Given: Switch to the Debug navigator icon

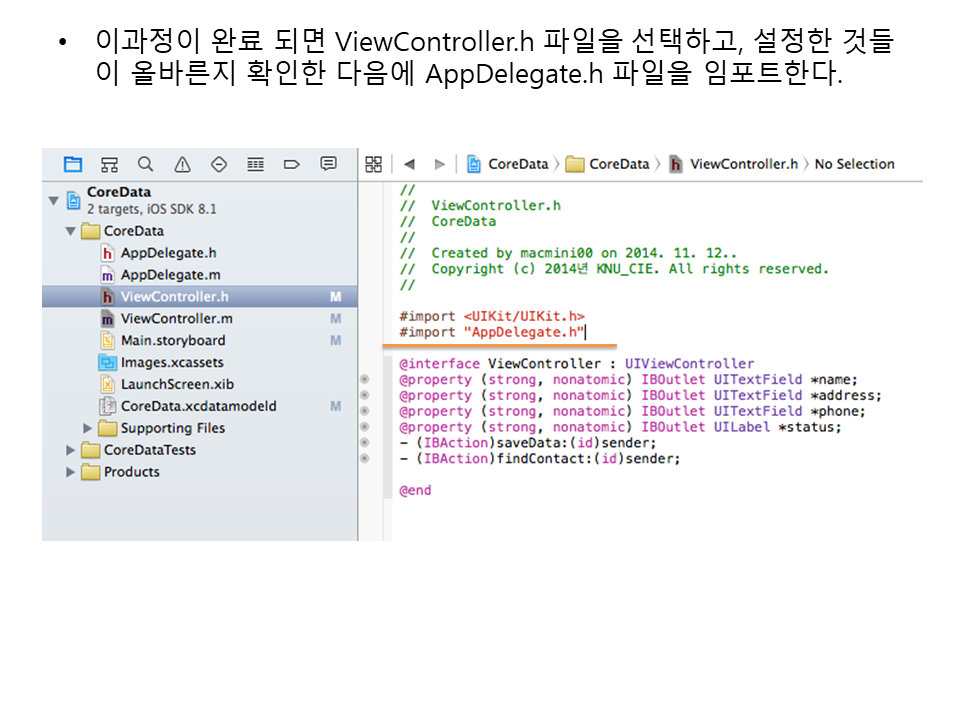Looking at the screenshot, I should (x=255, y=164).
